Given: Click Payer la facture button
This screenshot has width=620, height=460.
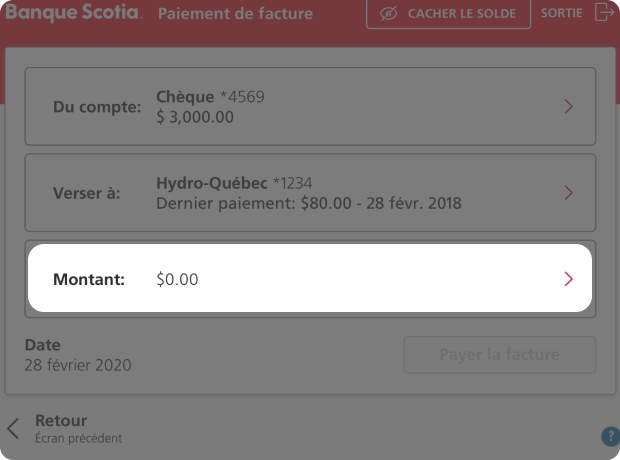Looking at the screenshot, I should [499, 355].
